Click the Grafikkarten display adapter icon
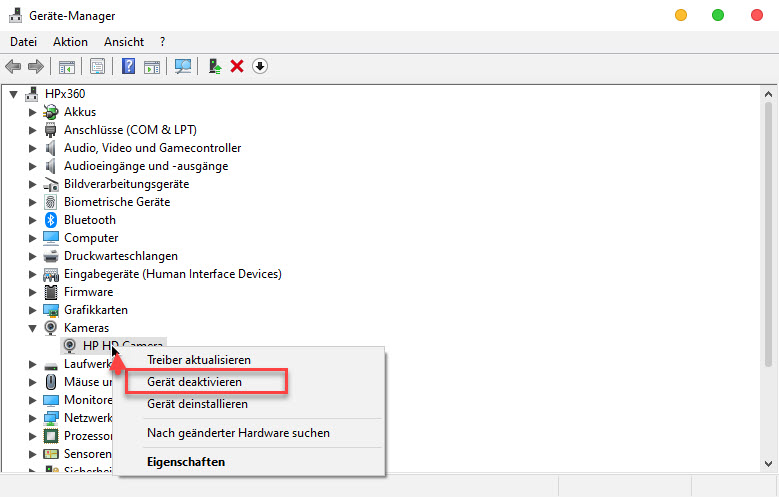Screen dimensions: 779x497 [x=51, y=310]
